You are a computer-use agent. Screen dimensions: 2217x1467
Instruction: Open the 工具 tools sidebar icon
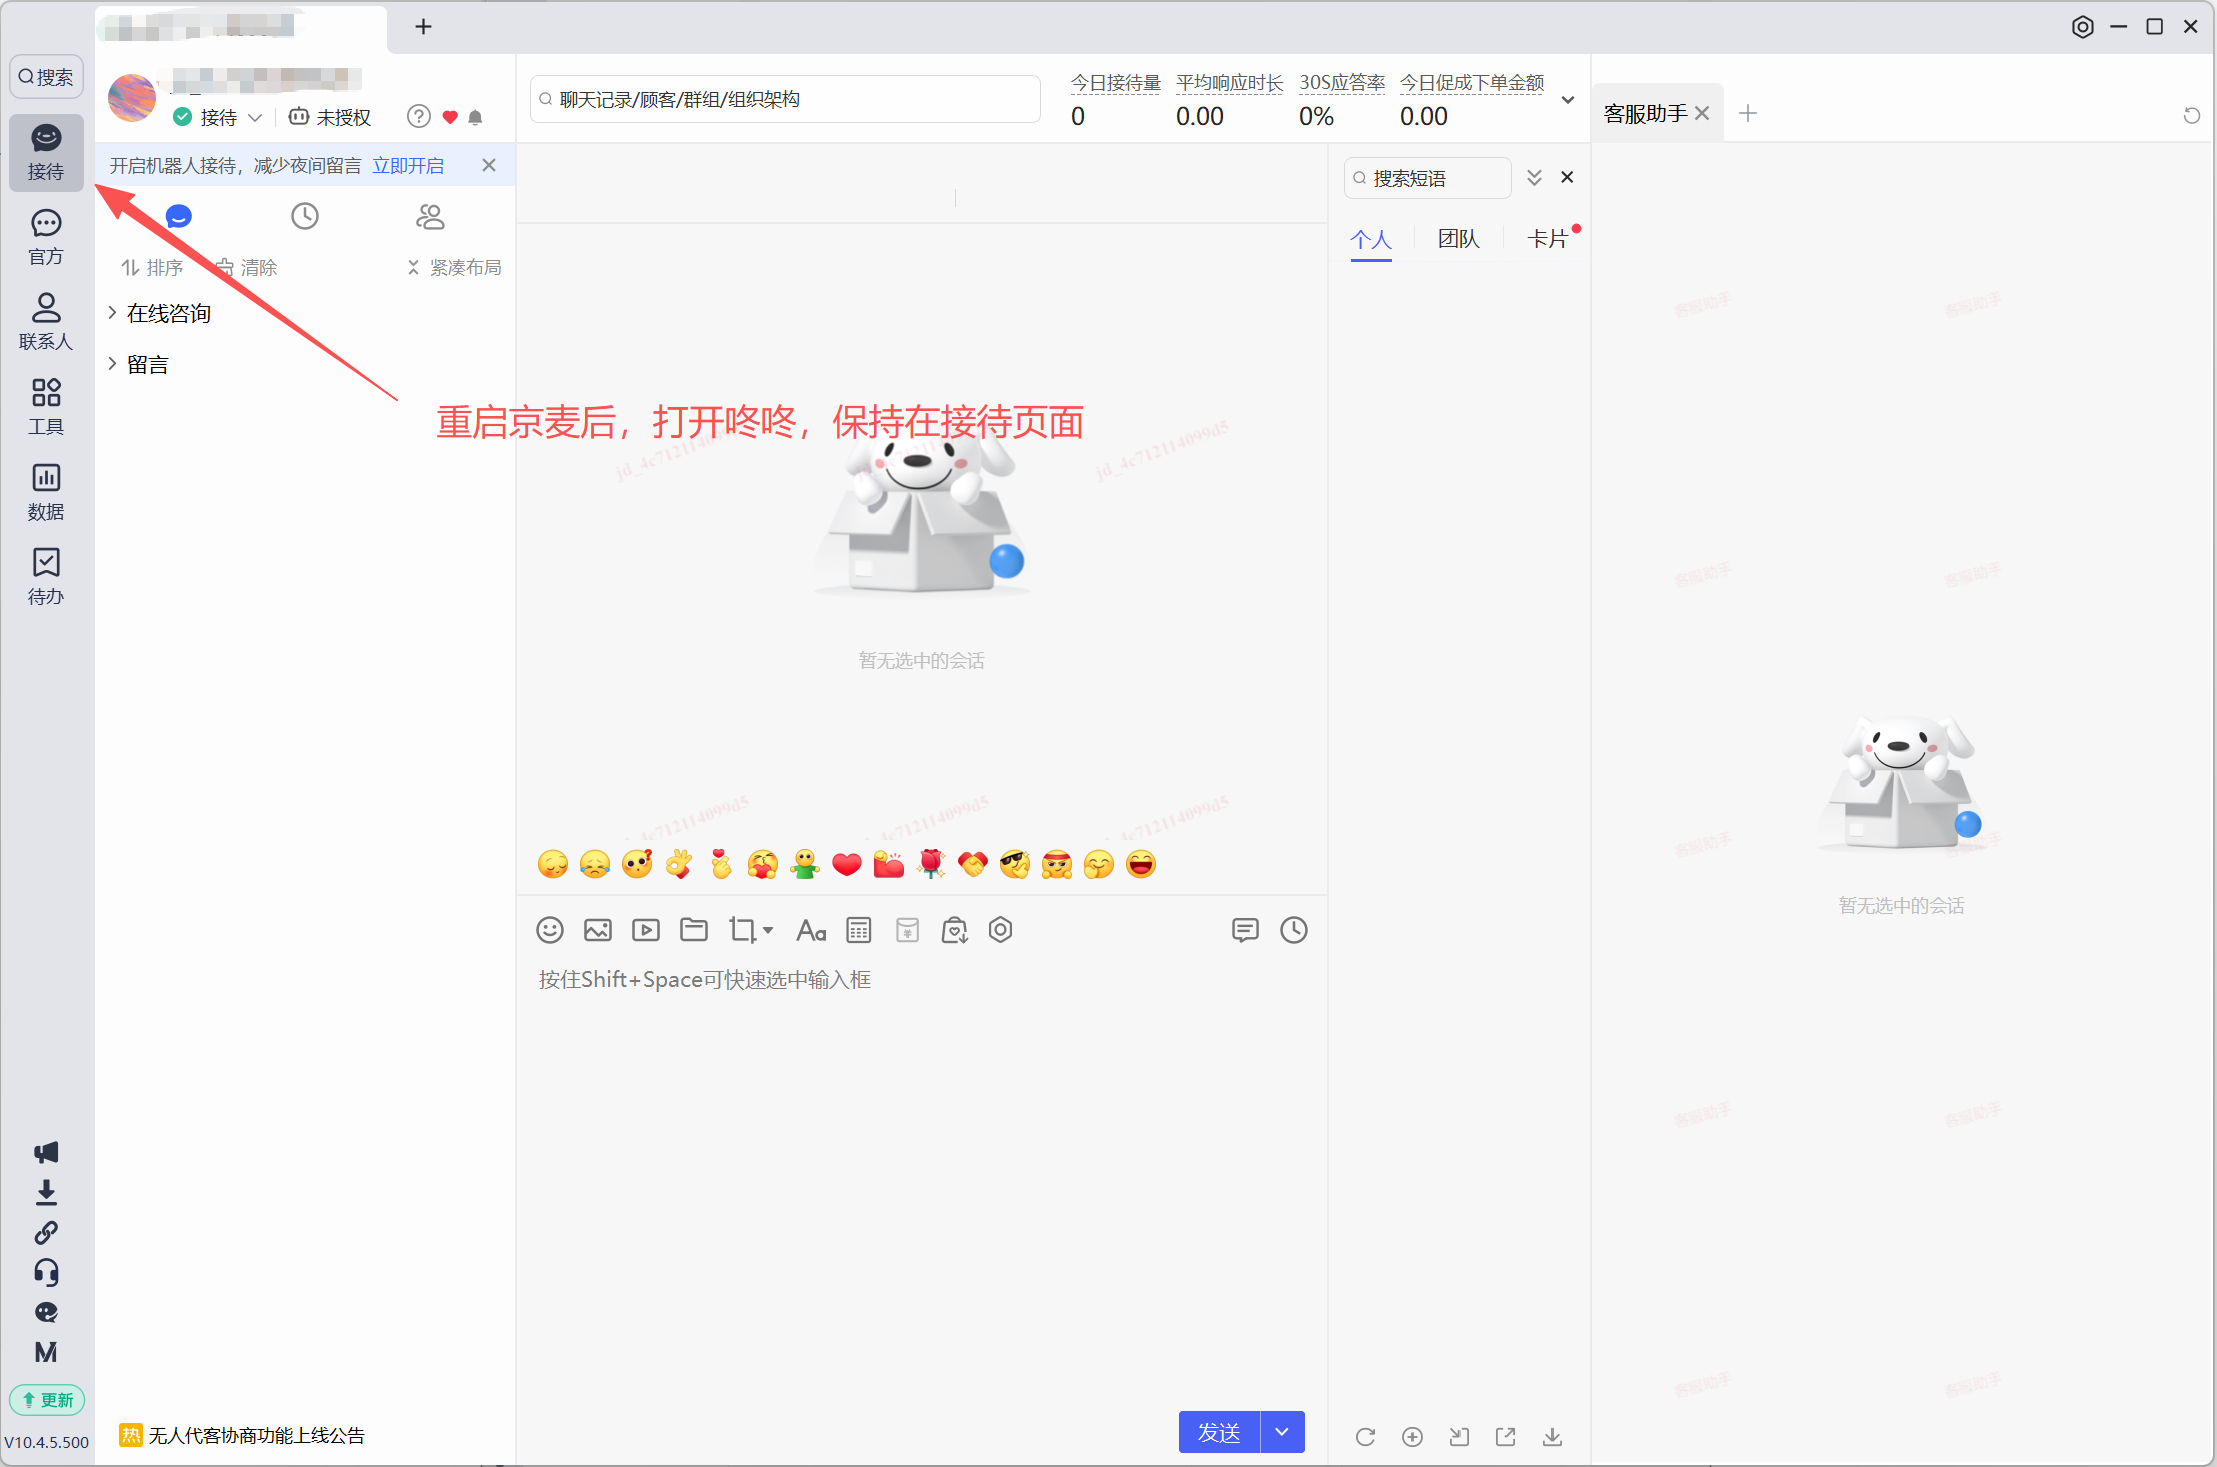[x=46, y=407]
